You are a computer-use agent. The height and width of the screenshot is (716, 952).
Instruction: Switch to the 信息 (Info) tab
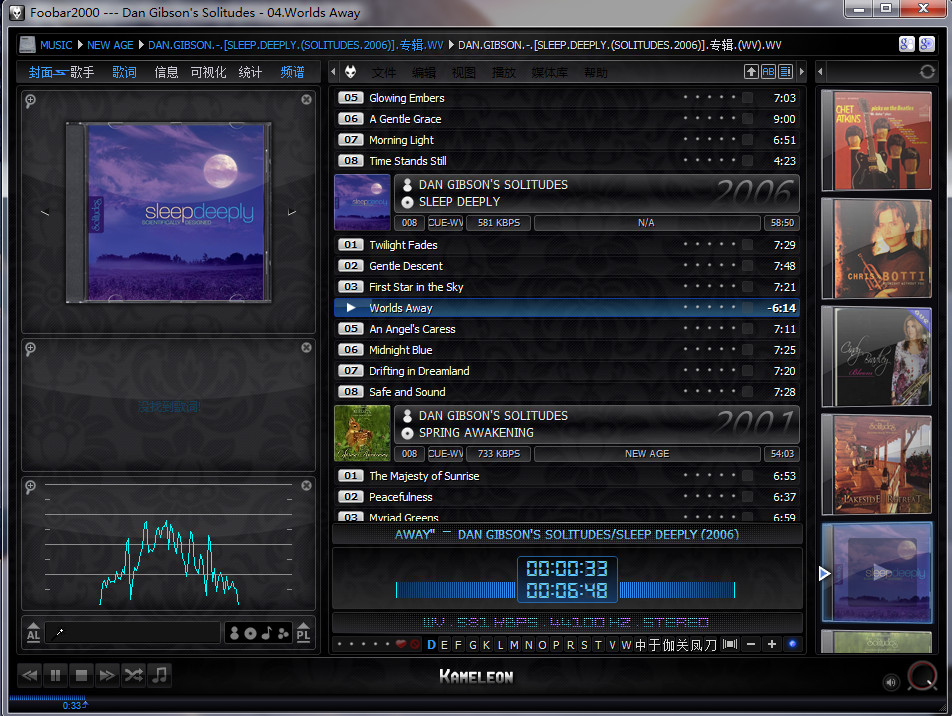click(166, 72)
